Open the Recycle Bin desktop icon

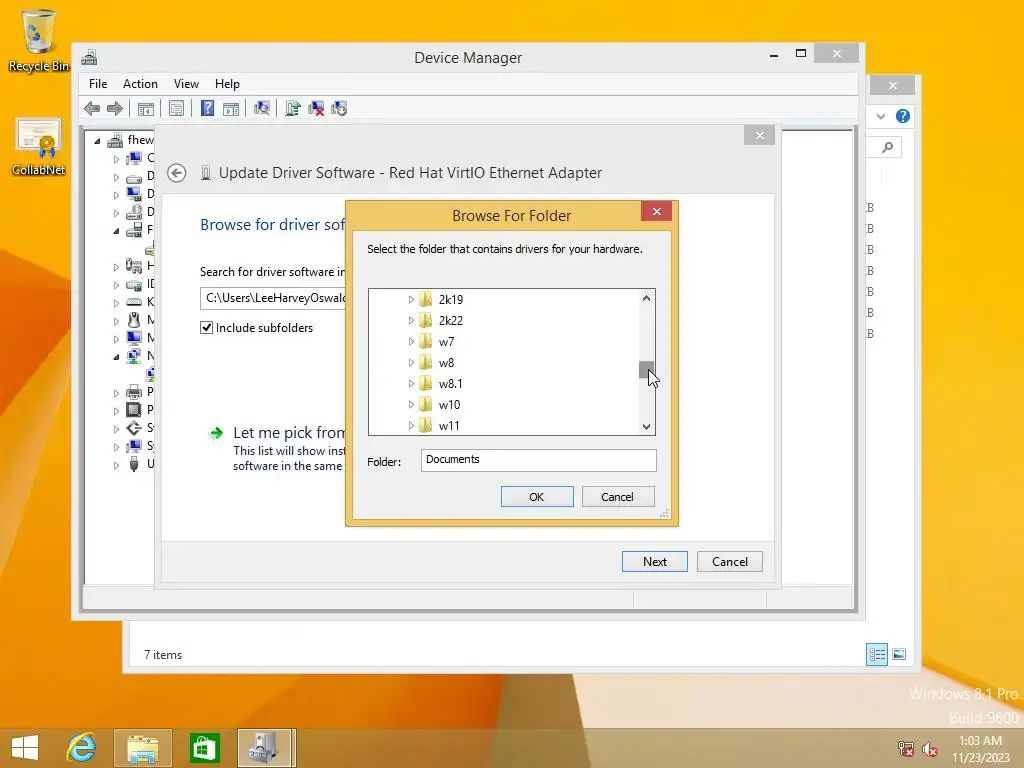[39, 39]
